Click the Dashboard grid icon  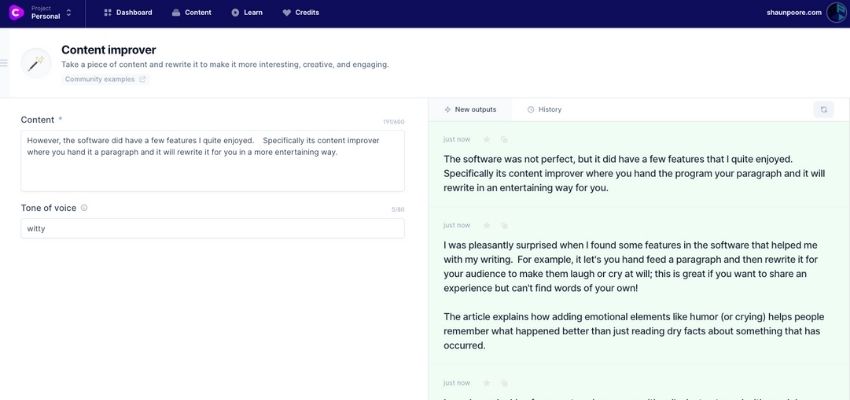click(107, 12)
